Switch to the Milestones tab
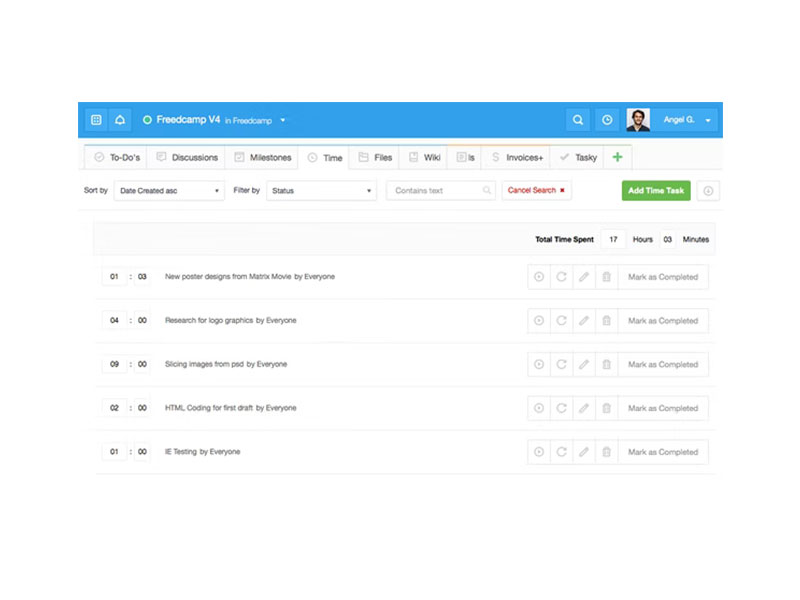800x600 pixels. click(262, 158)
